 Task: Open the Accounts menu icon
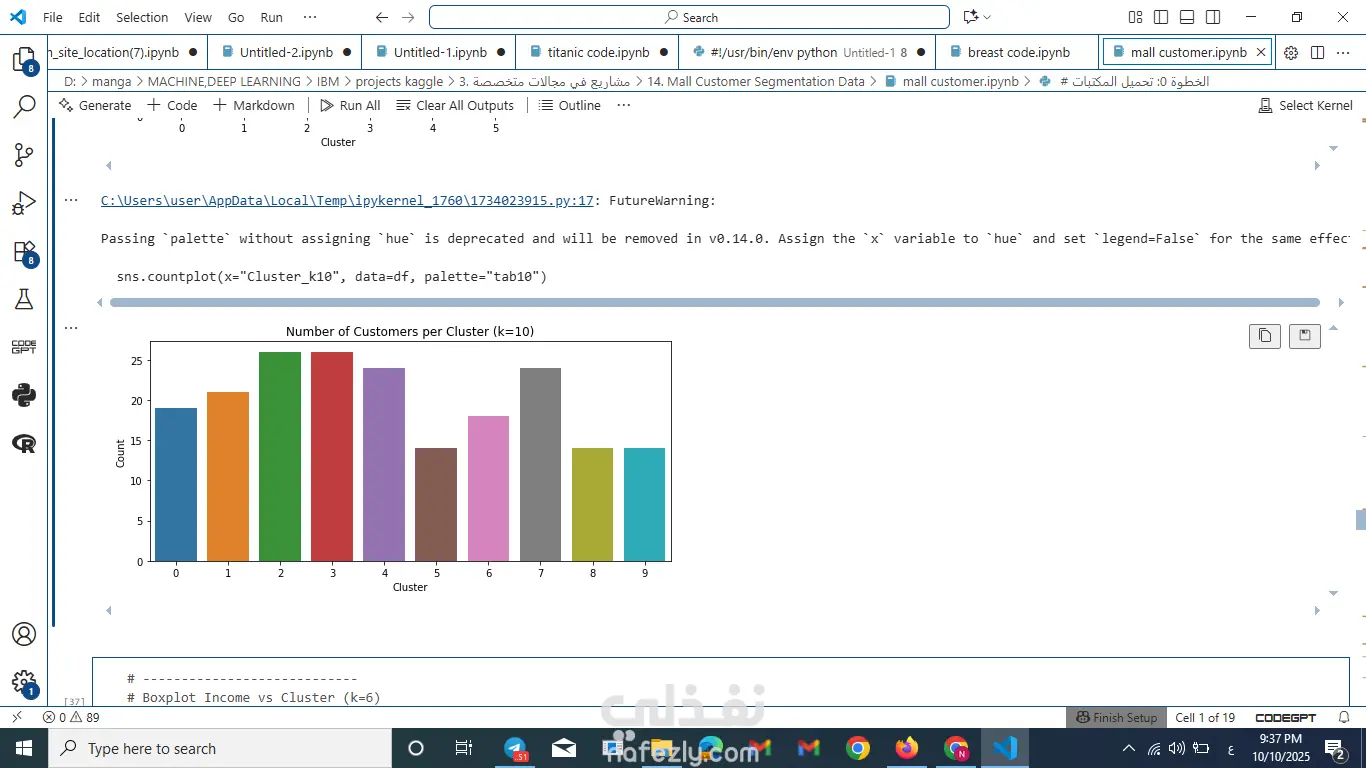click(24, 634)
